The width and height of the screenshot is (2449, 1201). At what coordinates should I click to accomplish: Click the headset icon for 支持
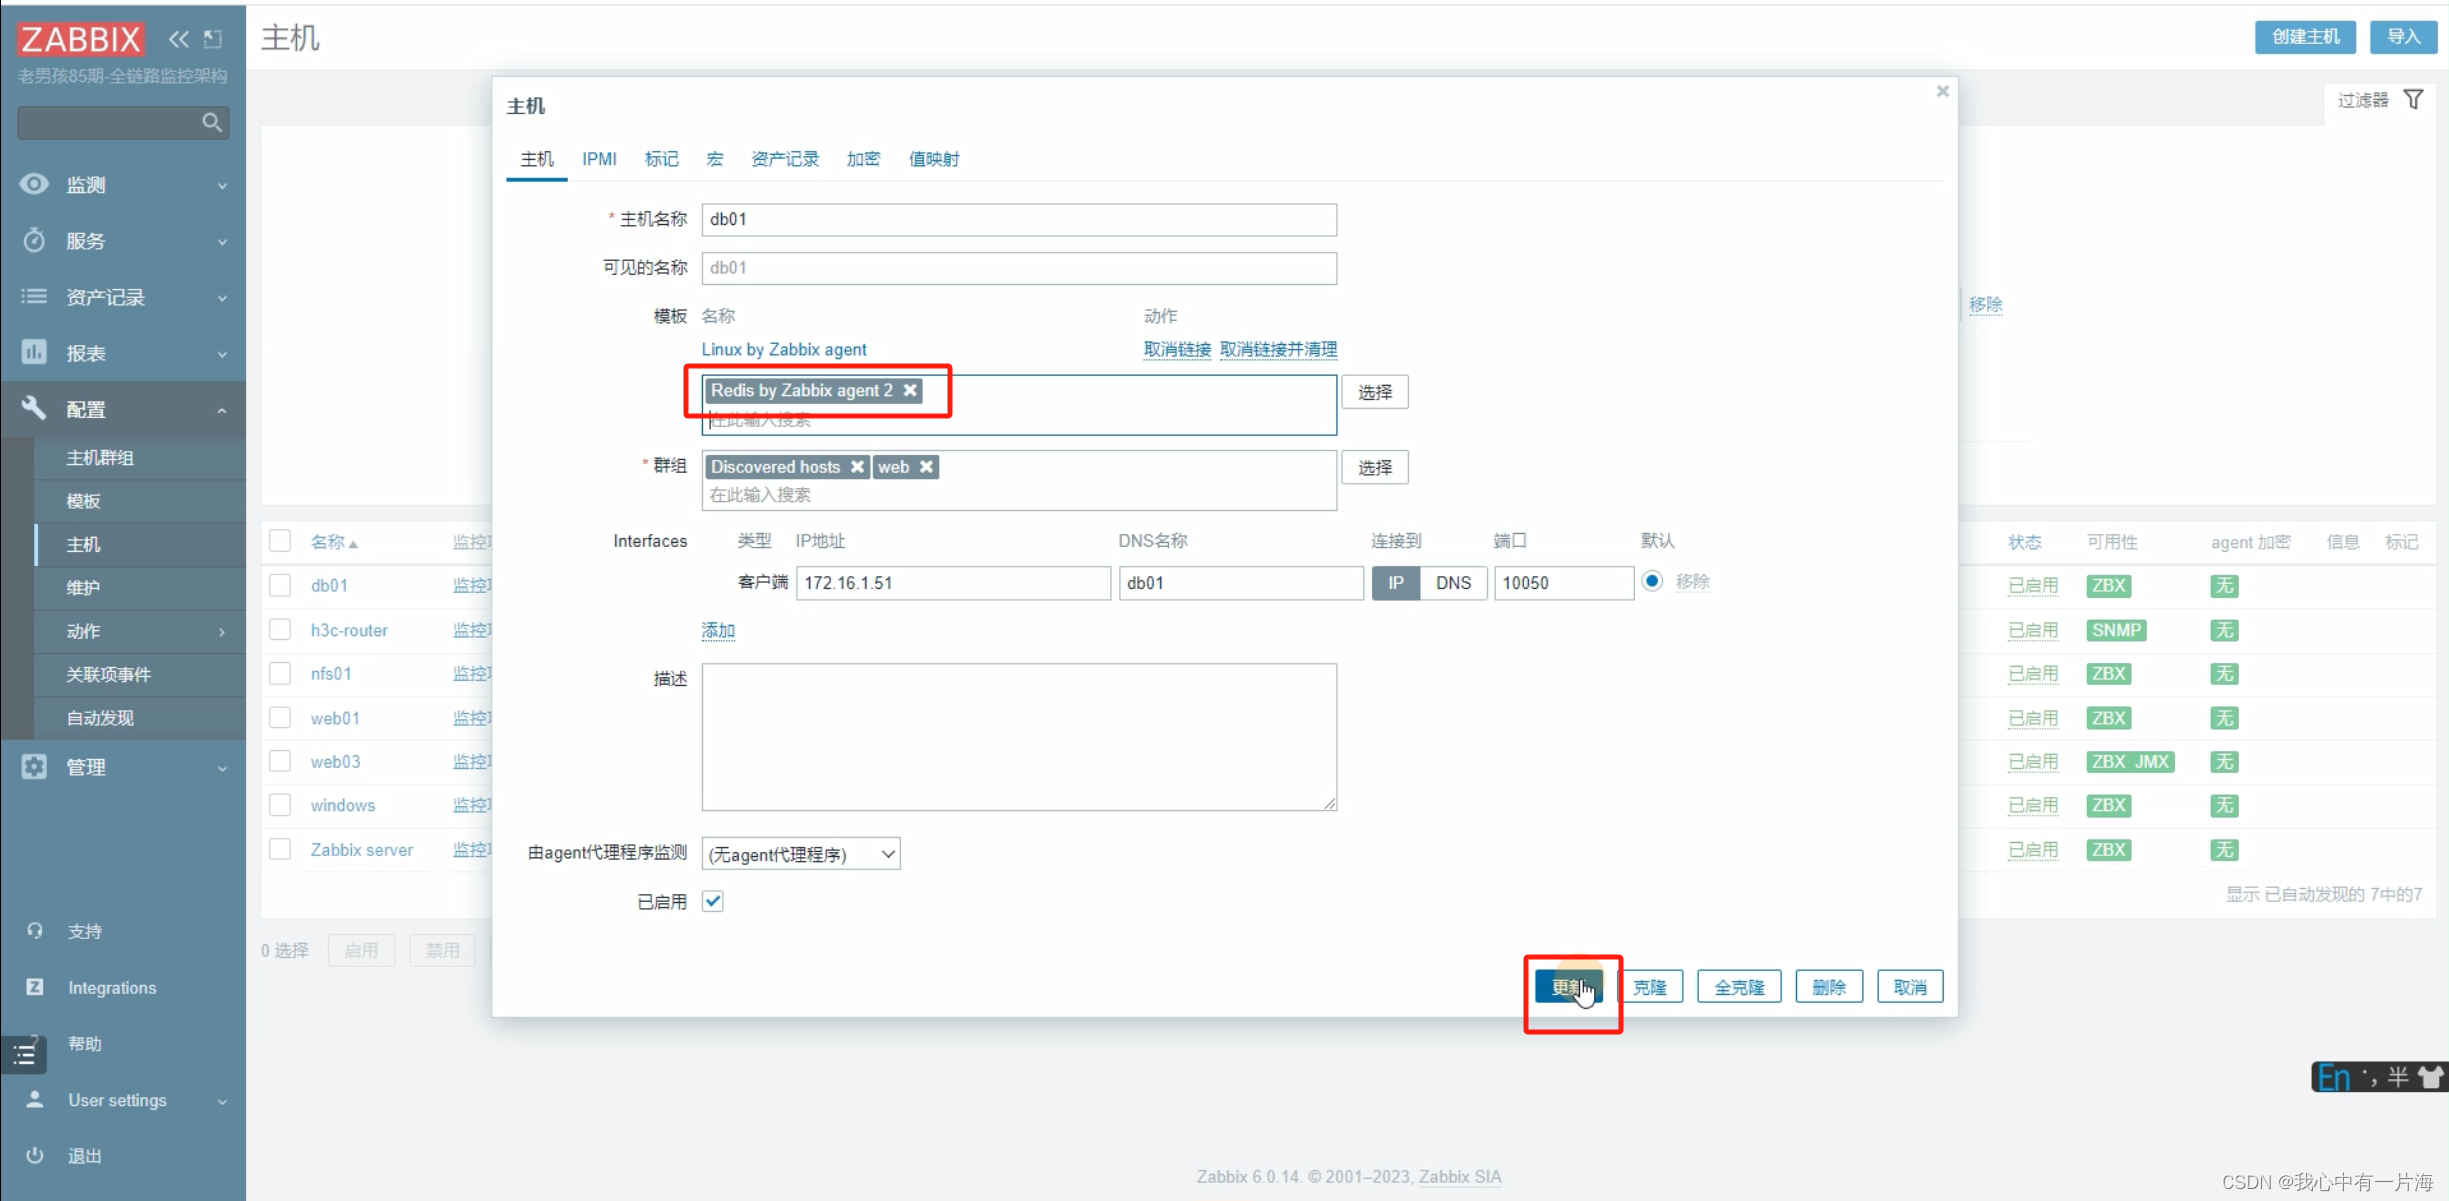(35, 931)
